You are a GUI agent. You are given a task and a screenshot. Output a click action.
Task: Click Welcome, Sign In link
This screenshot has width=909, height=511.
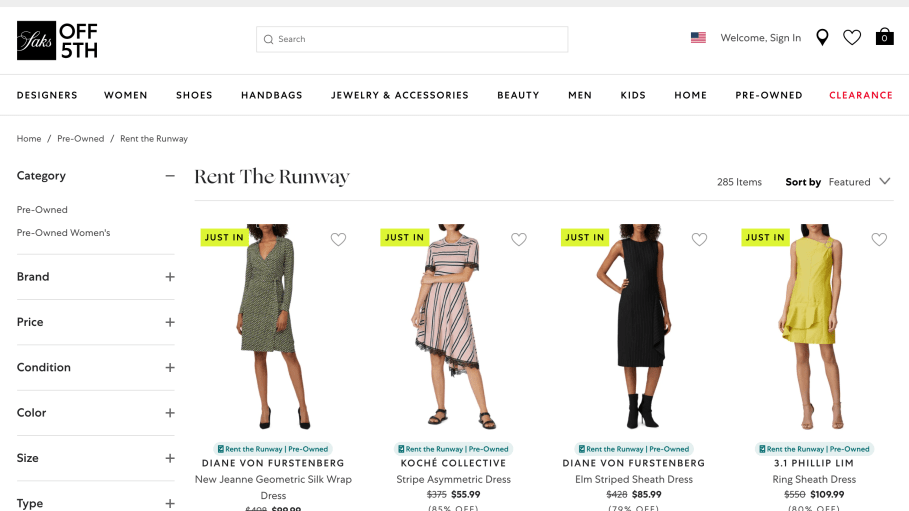[761, 38]
